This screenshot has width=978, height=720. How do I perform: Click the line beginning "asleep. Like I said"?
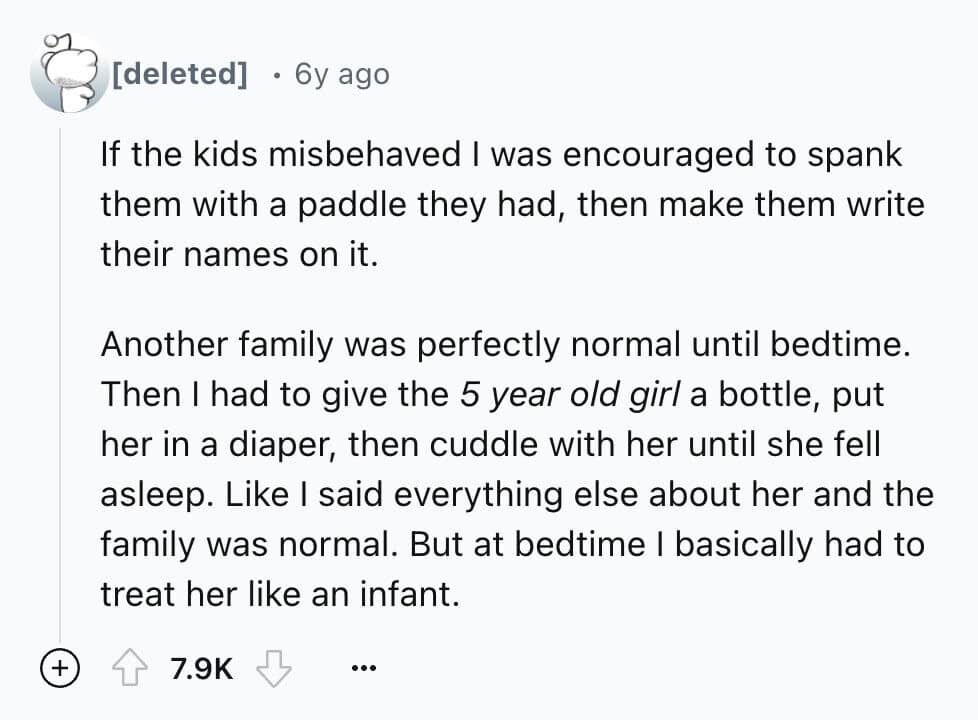(x=516, y=493)
